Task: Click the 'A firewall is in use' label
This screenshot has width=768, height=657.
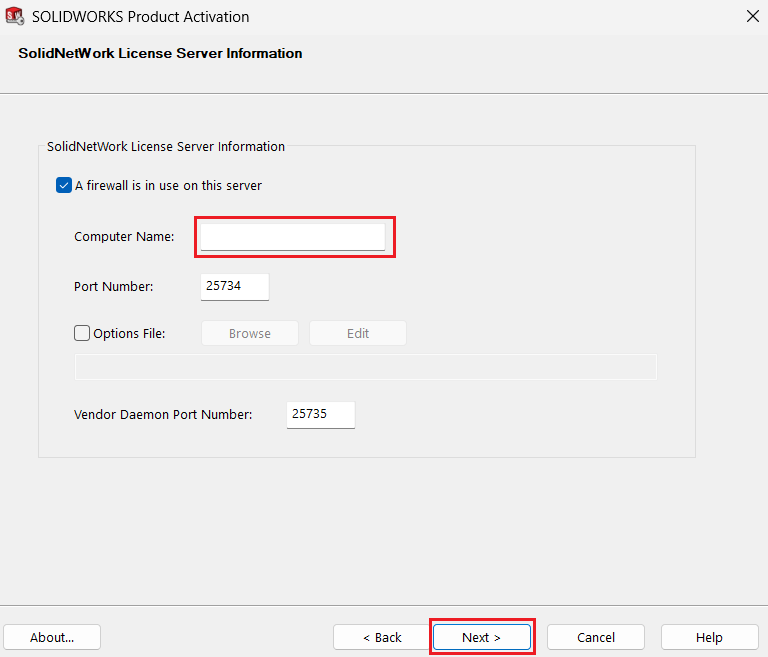Action: click(168, 186)
